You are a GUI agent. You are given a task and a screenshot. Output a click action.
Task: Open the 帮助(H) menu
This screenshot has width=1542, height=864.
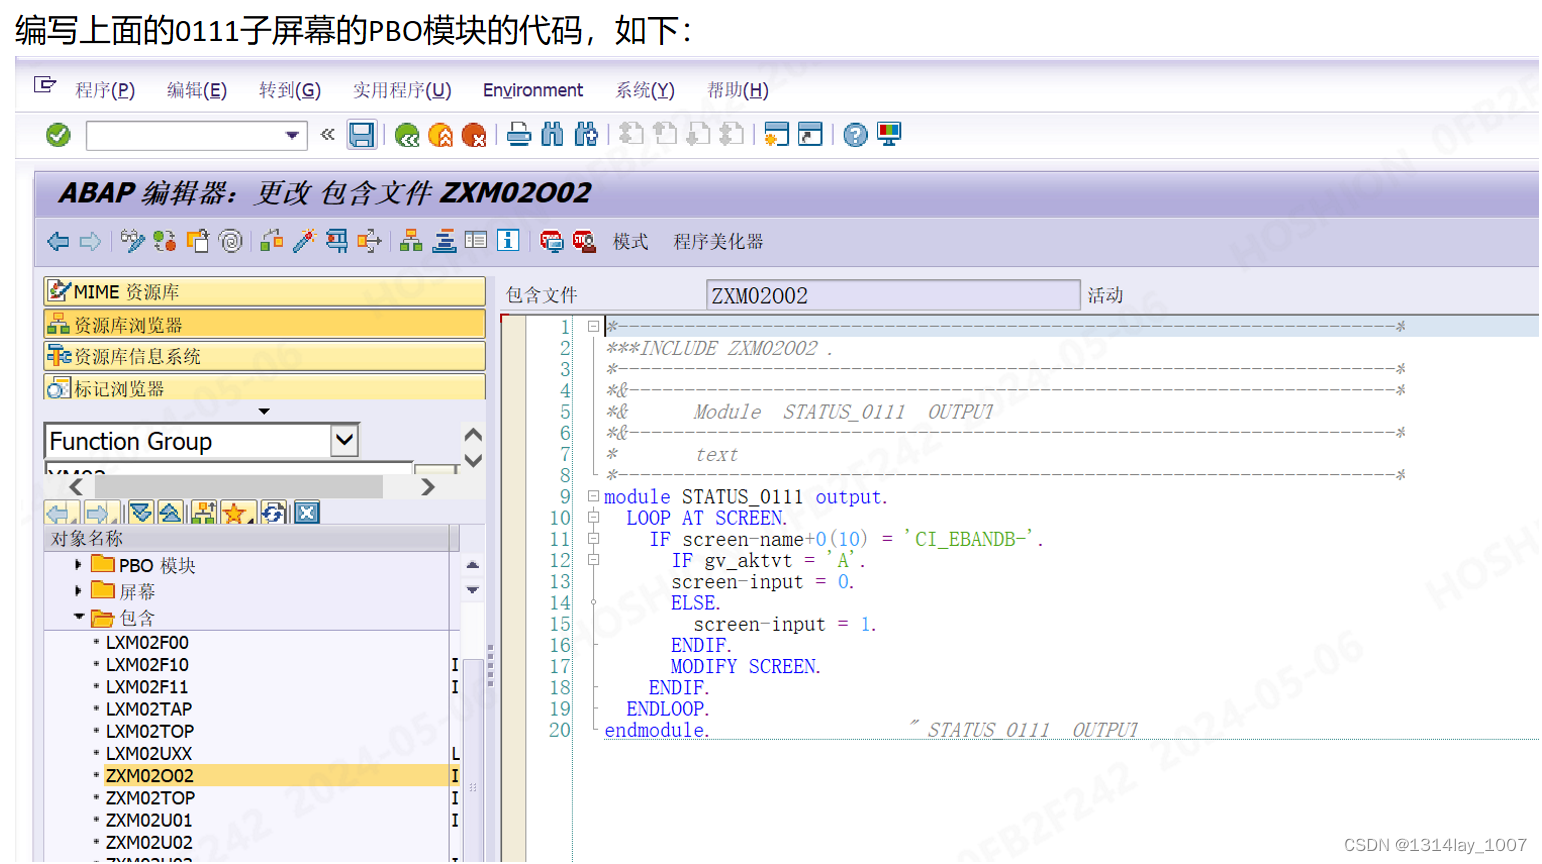click(738, 90)
